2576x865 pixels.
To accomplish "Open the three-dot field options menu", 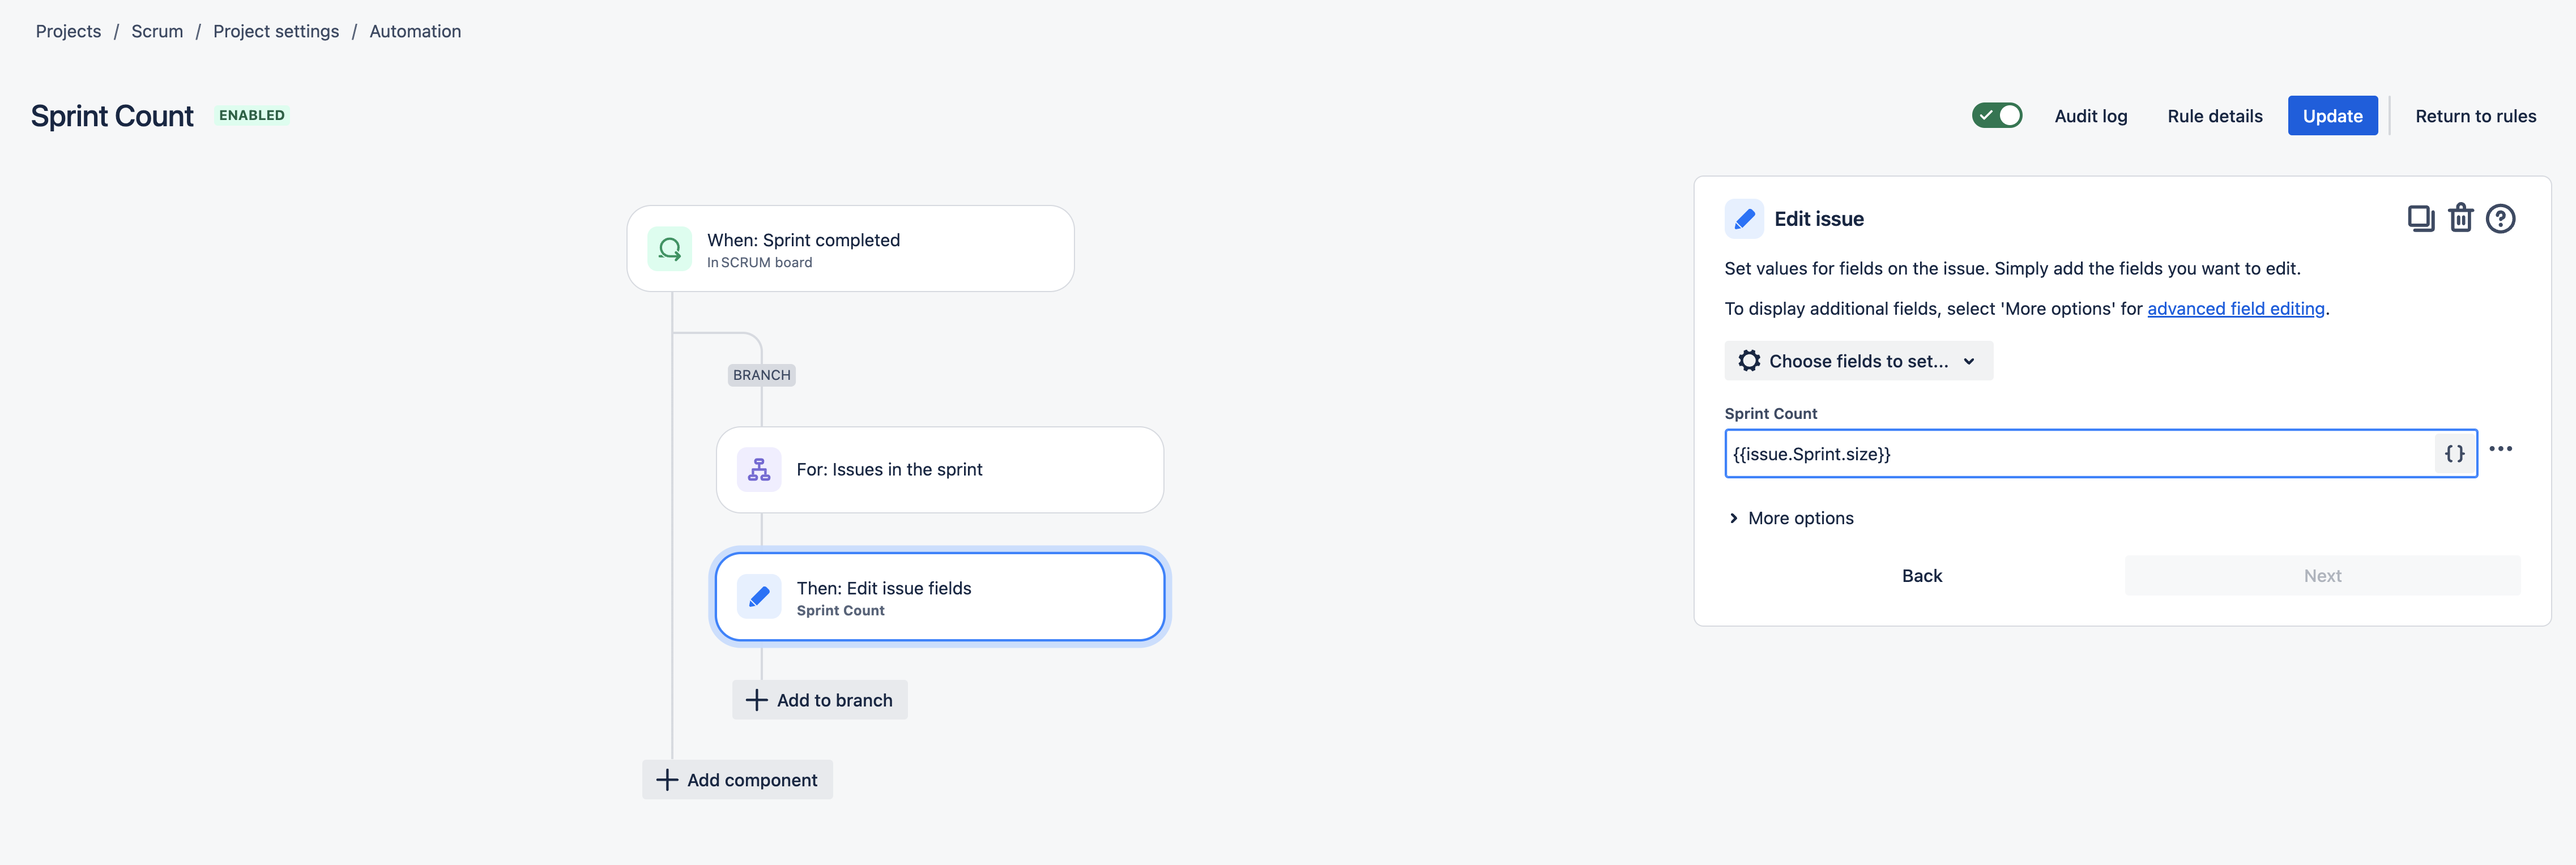I will [2500, 449].
